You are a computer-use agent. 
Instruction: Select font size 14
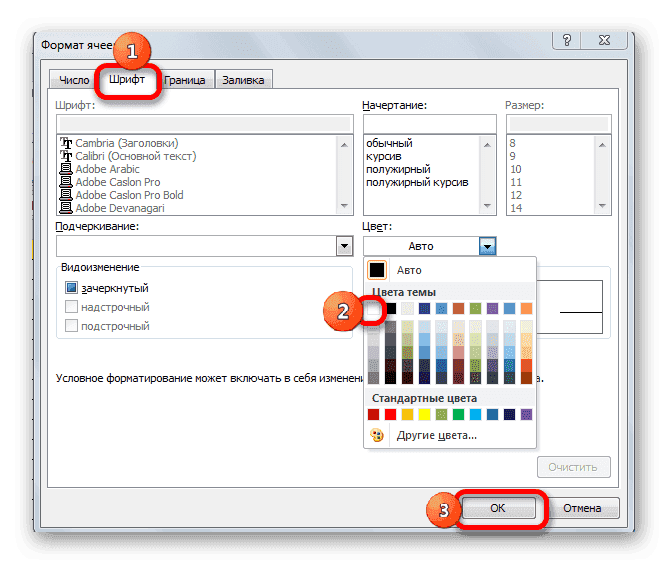[516, 208]
